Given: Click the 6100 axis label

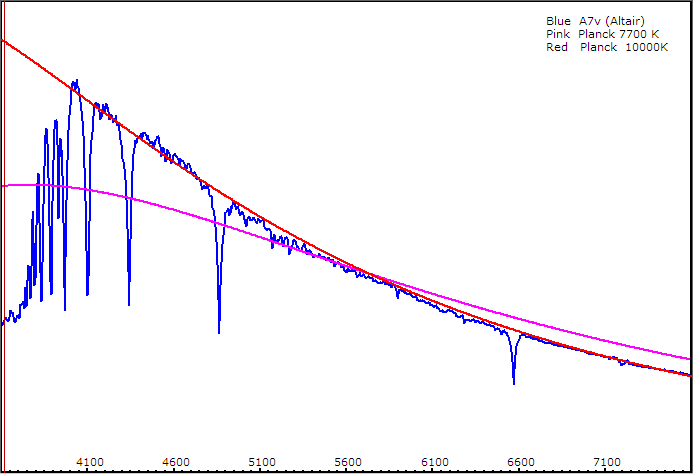Looking at the screenshot, I should 434,462.
